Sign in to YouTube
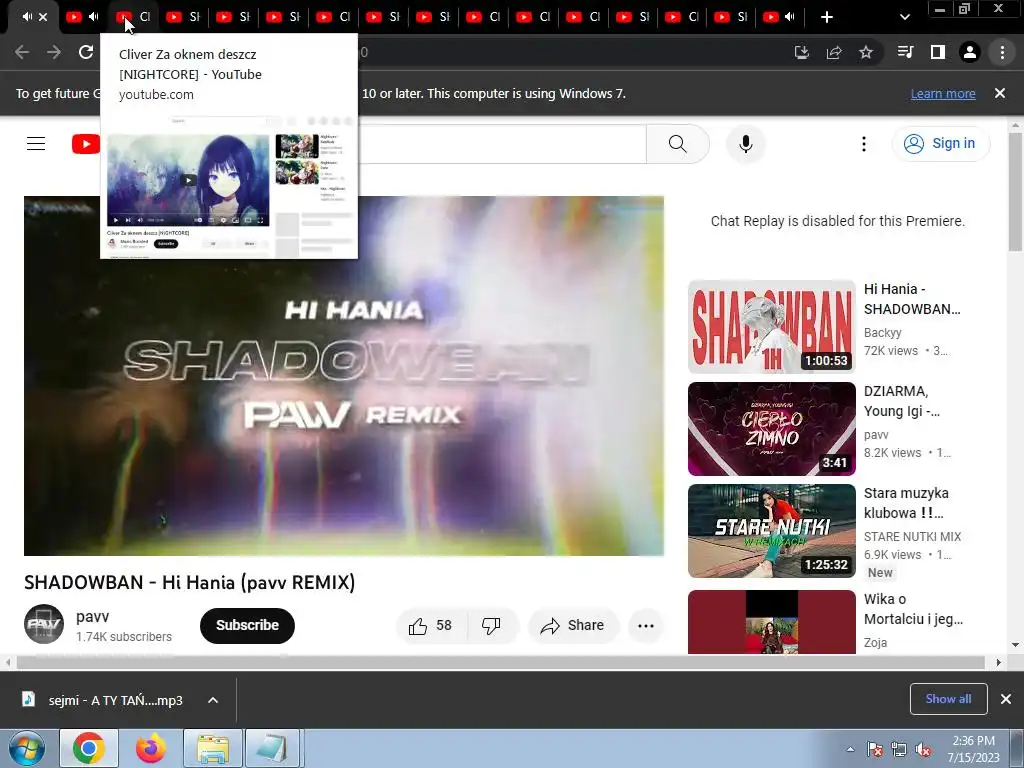The width and height of the screenshot is (1024, 768). click(x=940, y=144)
